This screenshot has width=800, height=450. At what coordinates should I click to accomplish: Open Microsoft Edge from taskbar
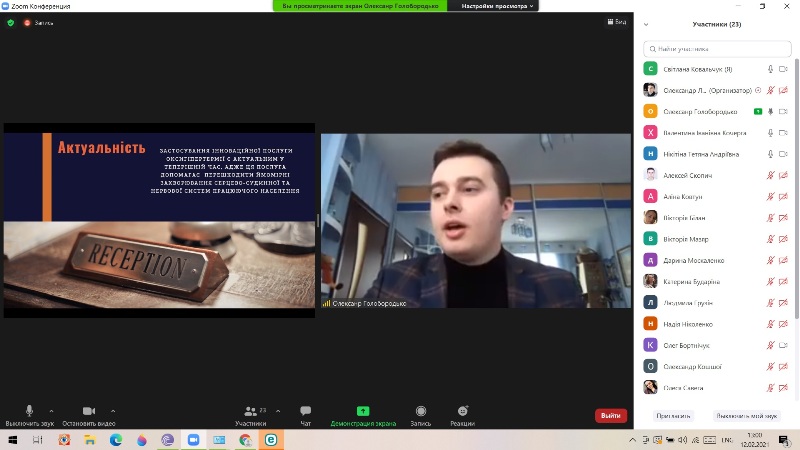(116, 440)
